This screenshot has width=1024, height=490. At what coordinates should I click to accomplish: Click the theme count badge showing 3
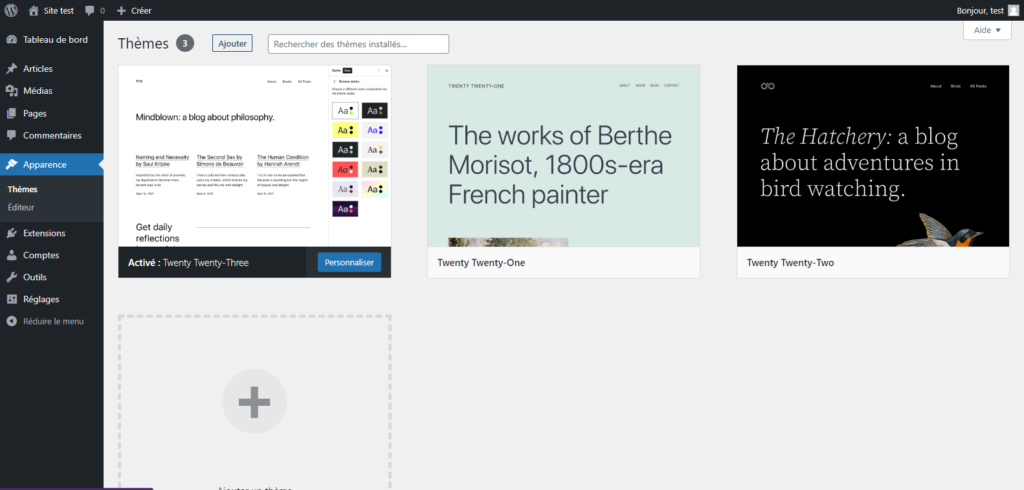coord(185,44)
